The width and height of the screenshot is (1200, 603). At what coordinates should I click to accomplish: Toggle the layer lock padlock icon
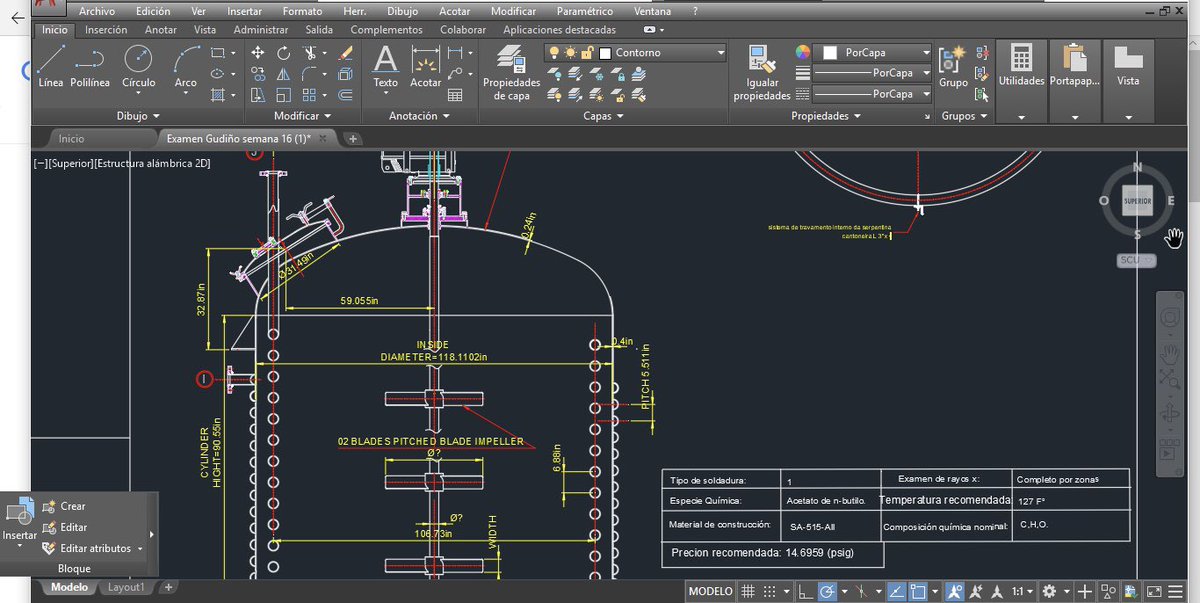point(587,52)
